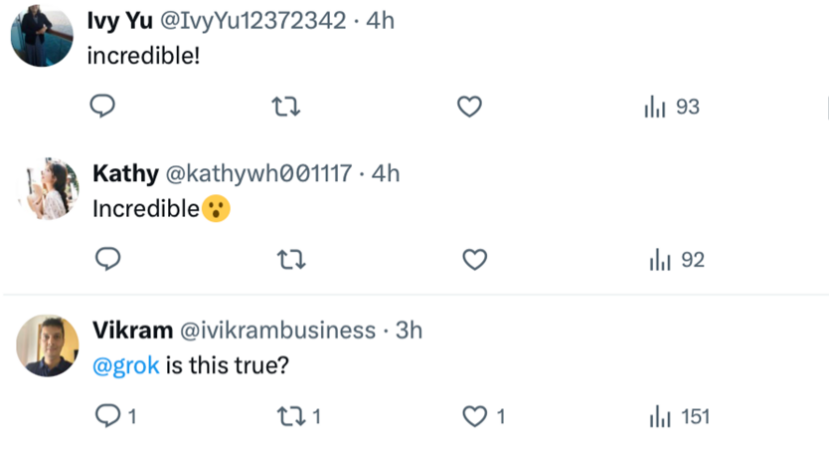
Task: Open Ivy Yu's profile picture
Action: pyautogui.click(x=42, y=36)
